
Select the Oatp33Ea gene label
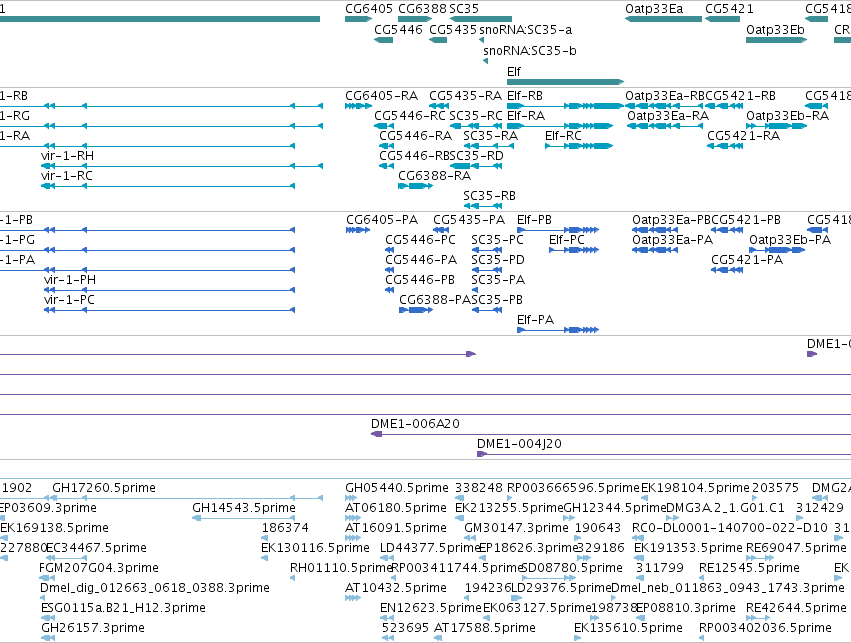coord(654,9)
